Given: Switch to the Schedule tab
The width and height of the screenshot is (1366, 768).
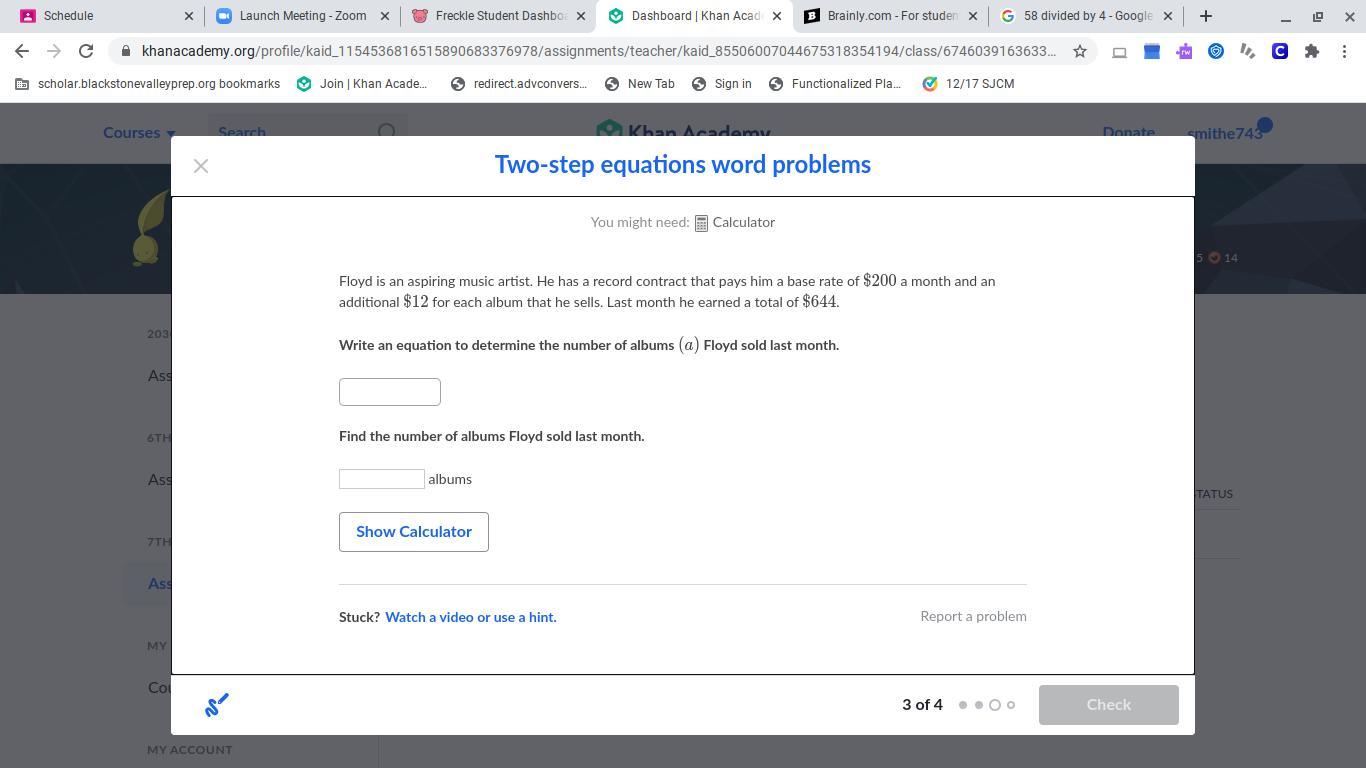Looking at the screenshot, I should (x=106, y=16).
